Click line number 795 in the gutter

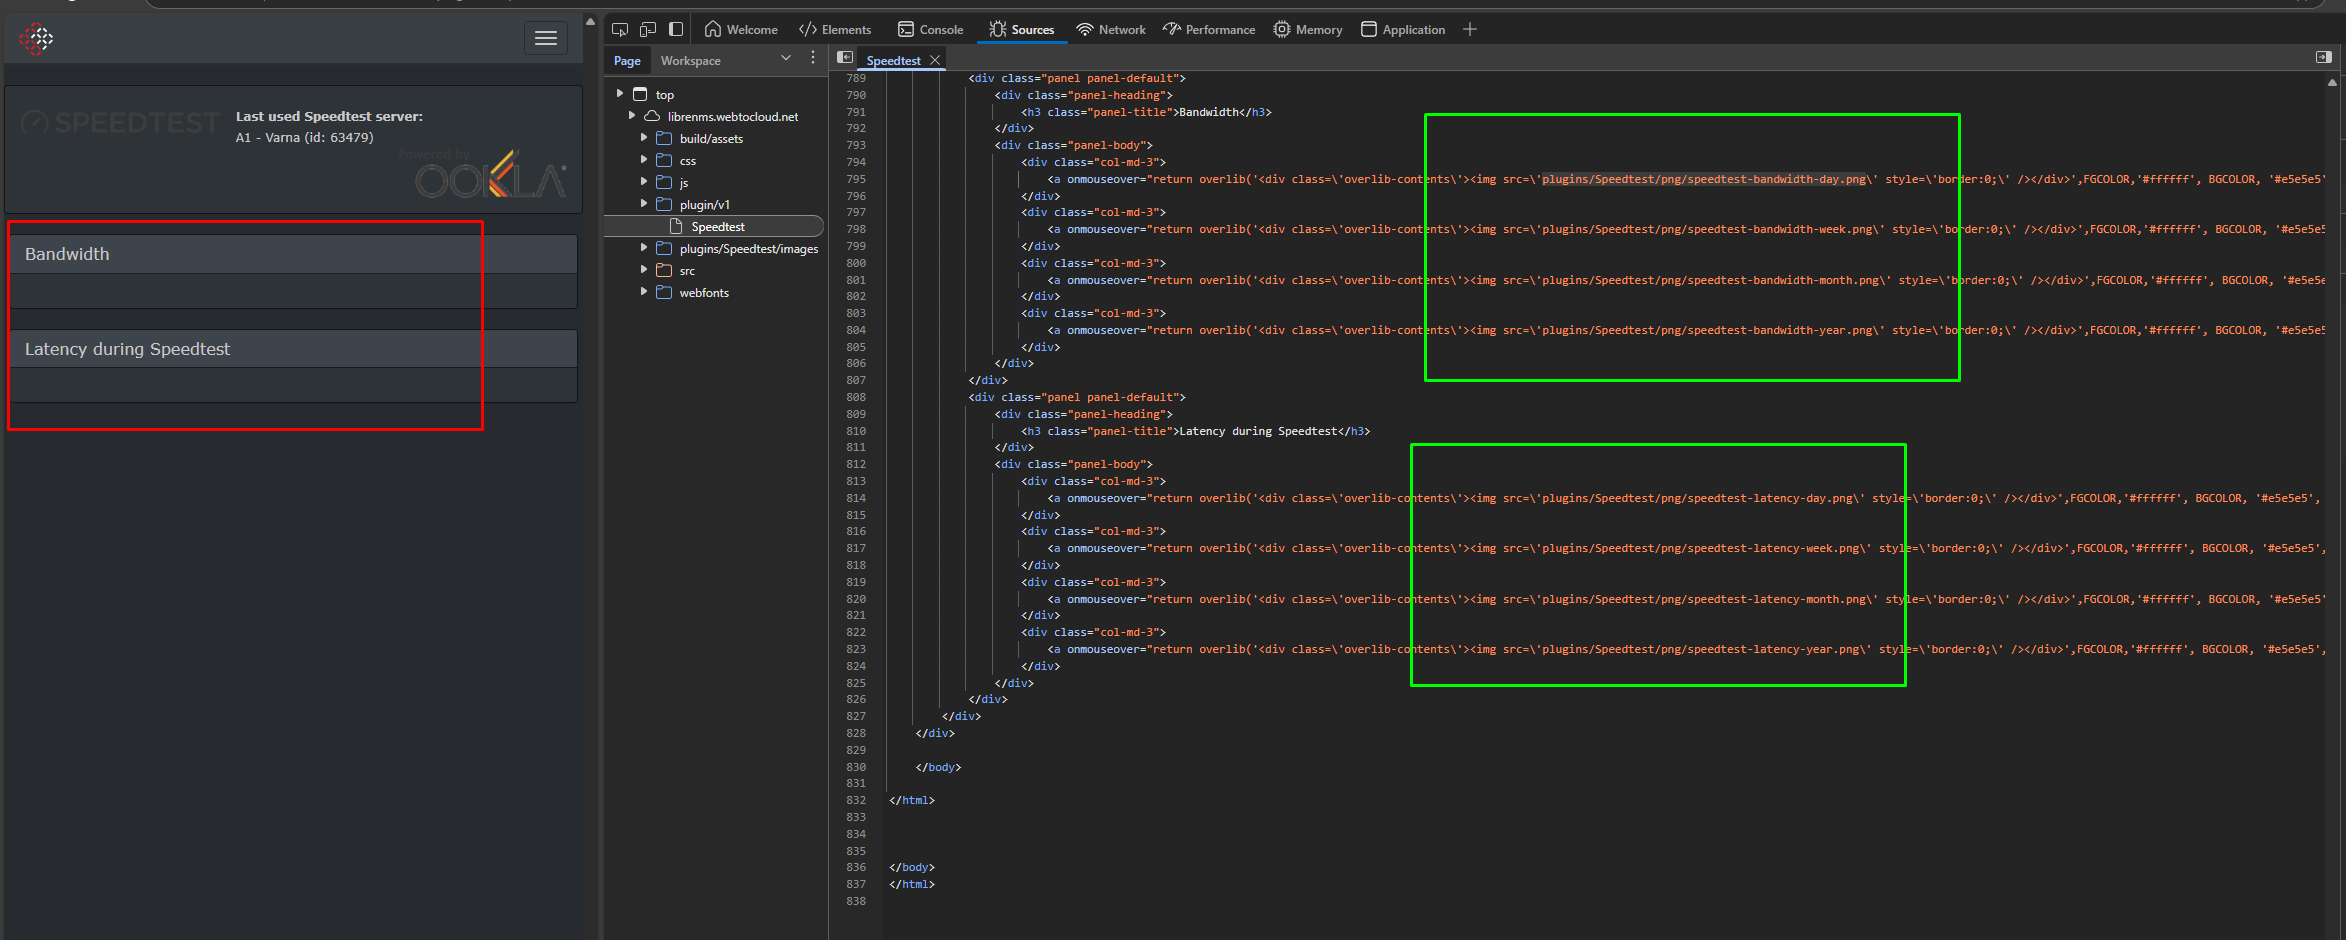coord(856,179)
